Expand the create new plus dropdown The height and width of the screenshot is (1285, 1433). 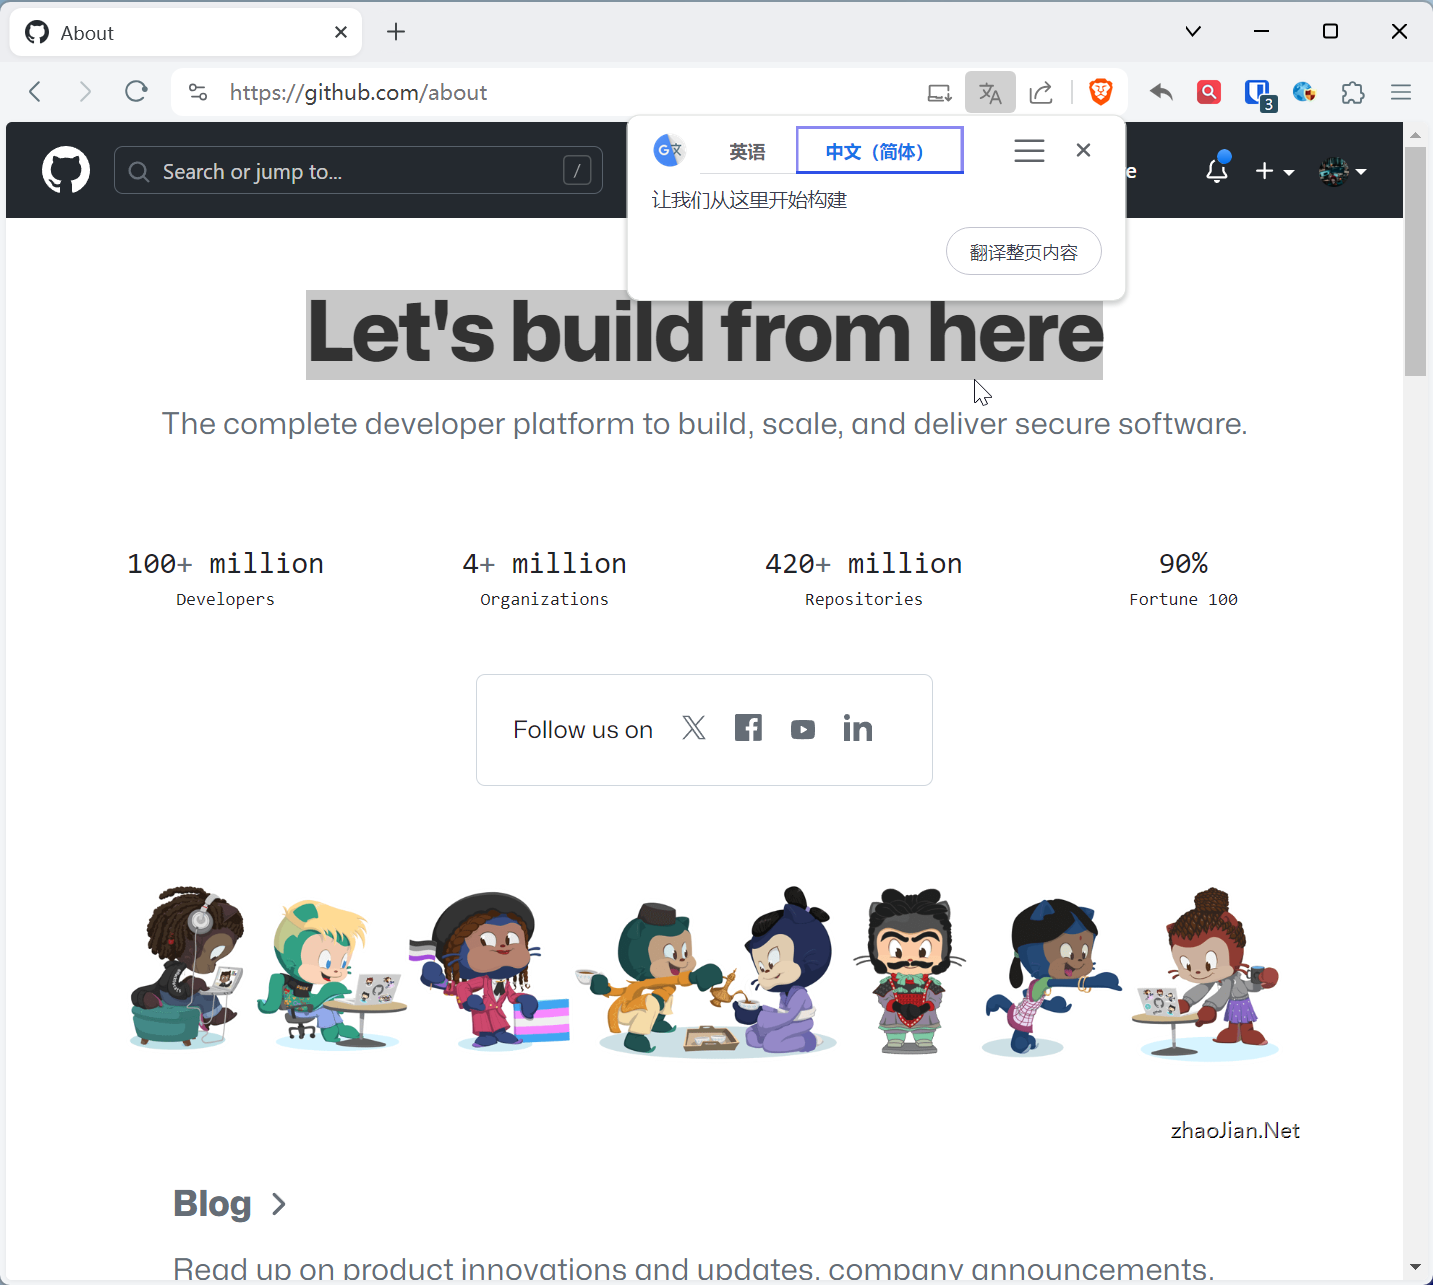pos(1274,171)
